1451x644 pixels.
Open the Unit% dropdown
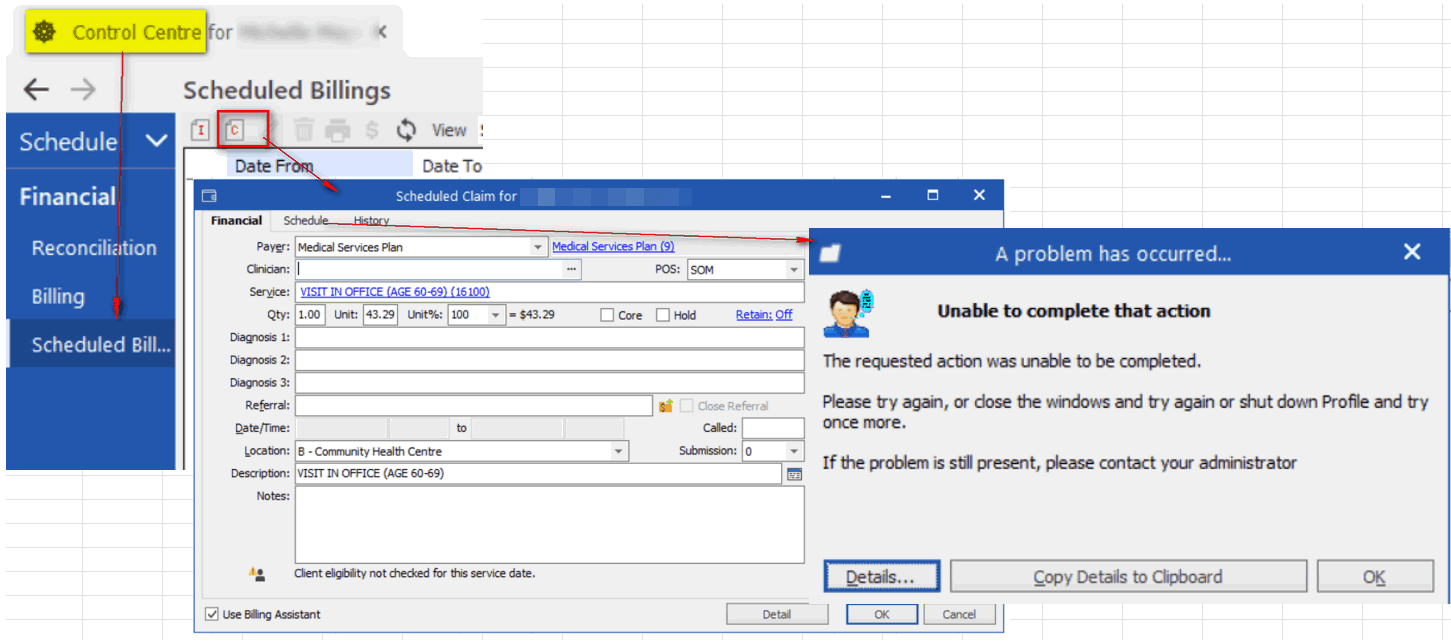point(496,315)
